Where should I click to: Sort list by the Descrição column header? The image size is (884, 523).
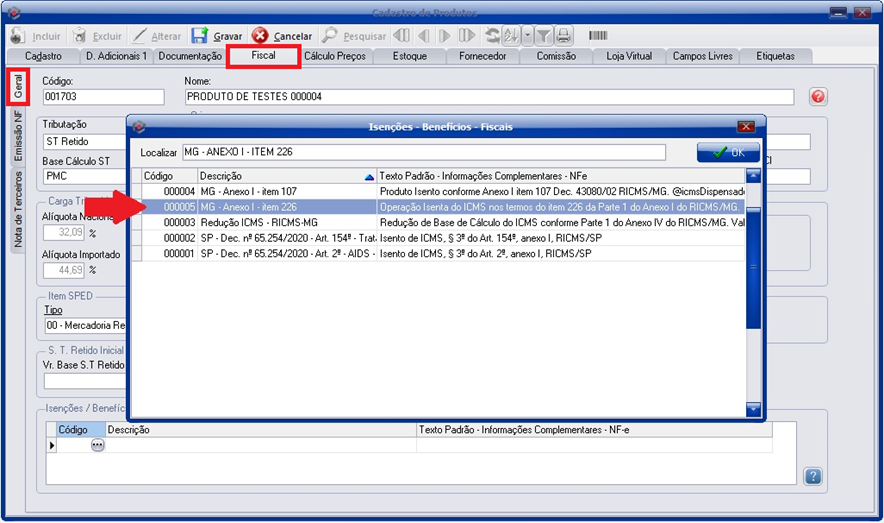pyautogui.click(x=286, y=176)
